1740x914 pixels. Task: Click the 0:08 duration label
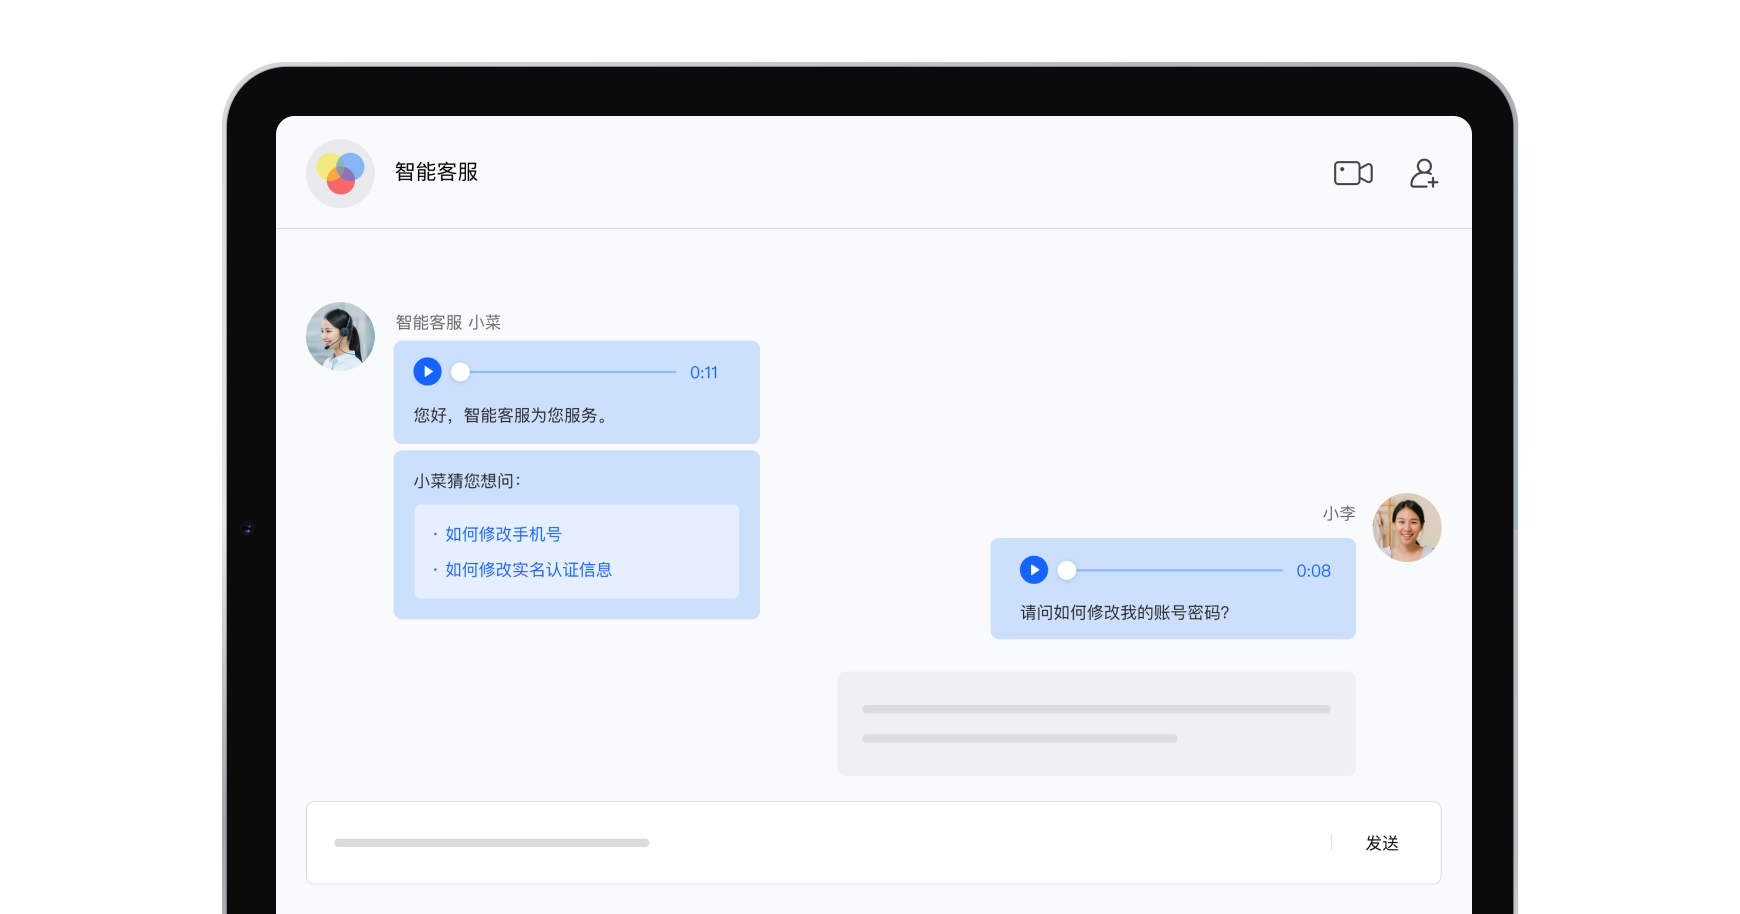(1313, 570)
